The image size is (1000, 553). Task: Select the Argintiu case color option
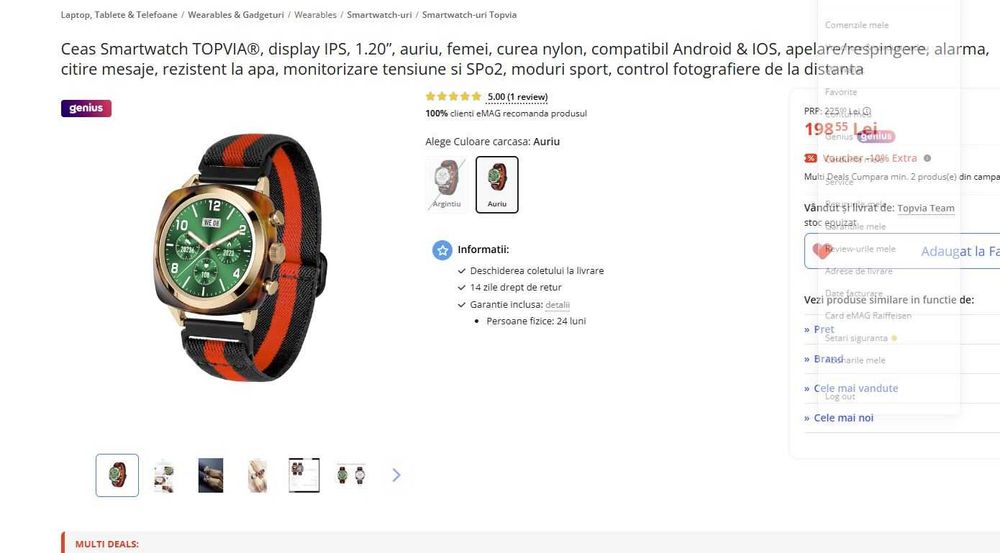tap(446, 184)
